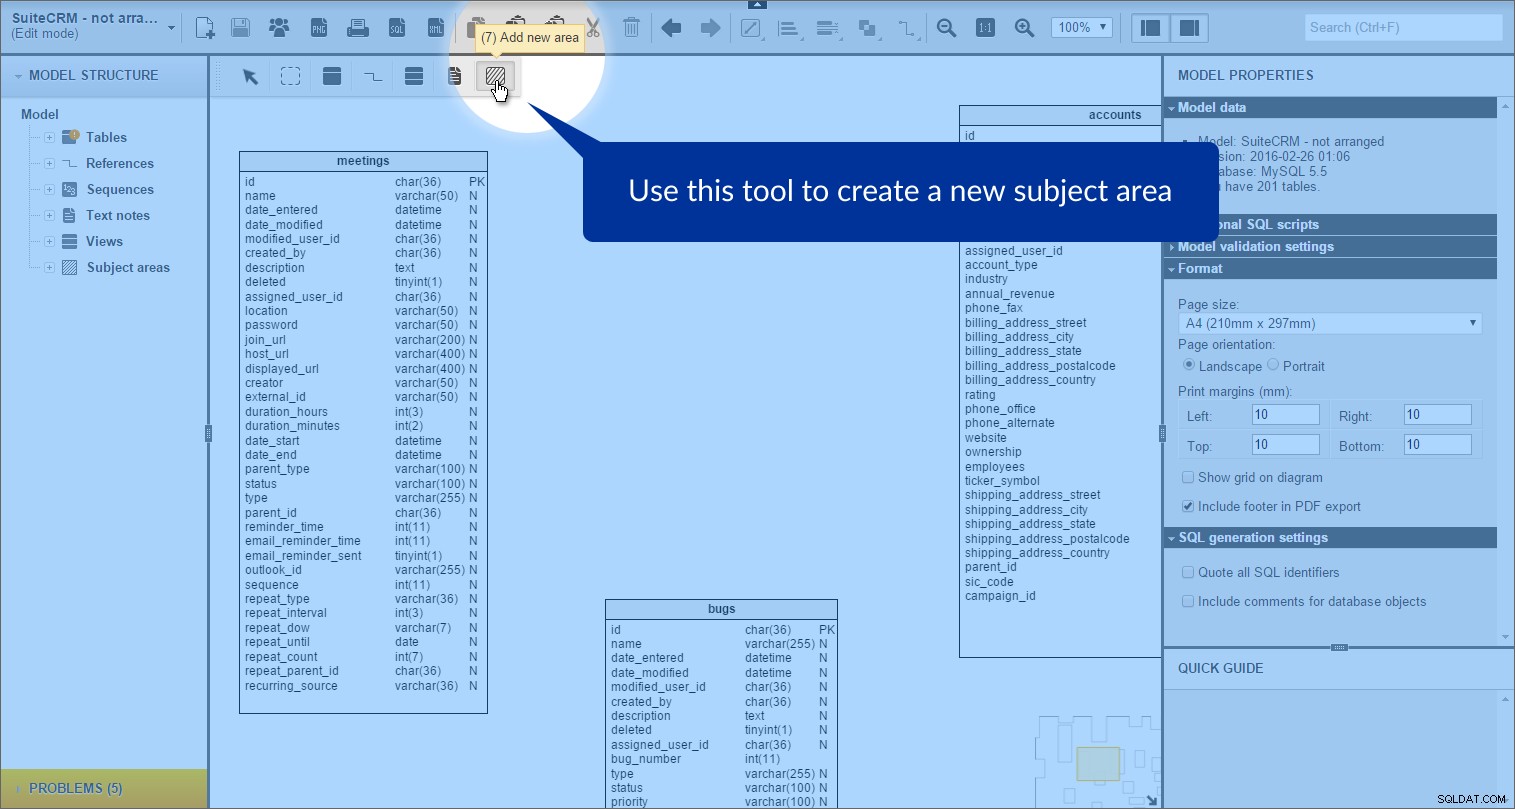Open the share model (people) icon

click(x=279, y=28)
